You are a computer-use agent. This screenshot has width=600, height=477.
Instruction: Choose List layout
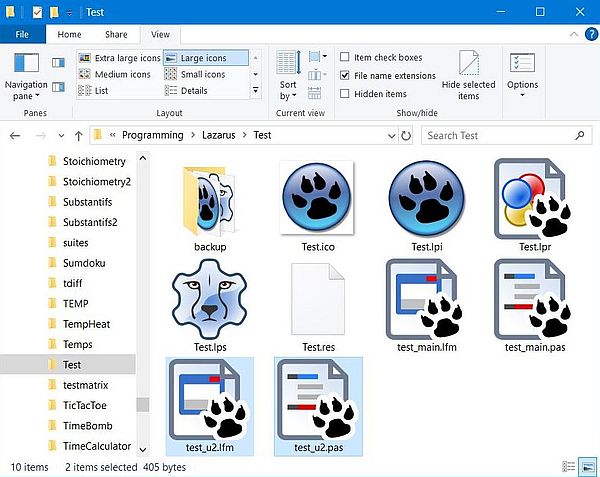click(x=93, y=91)
